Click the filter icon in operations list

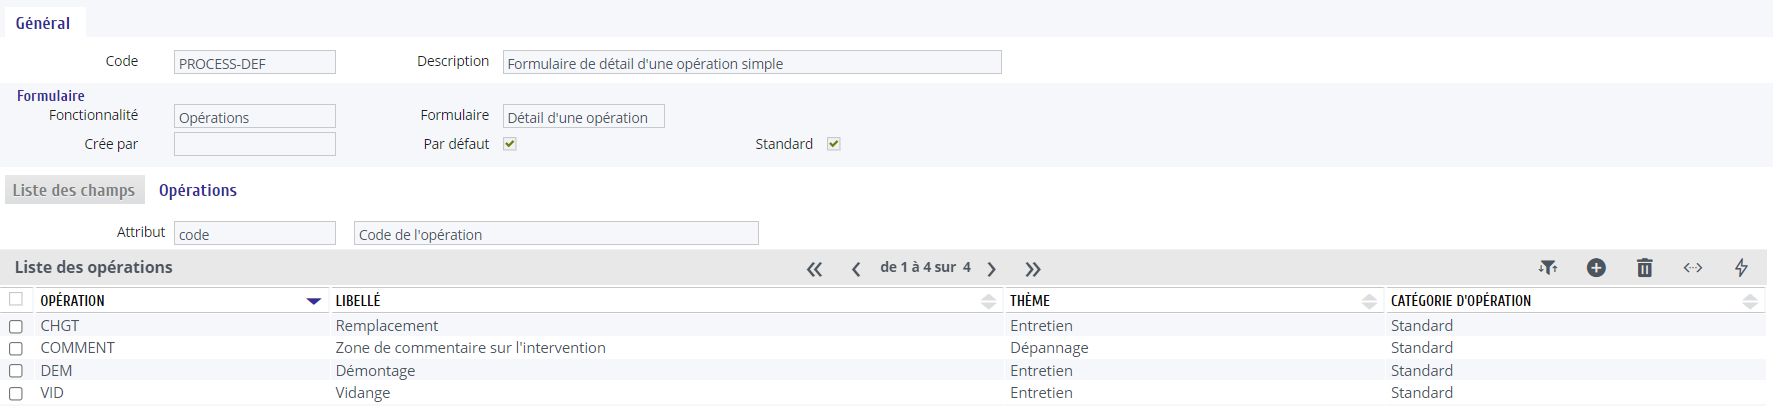coord(1548,267)
